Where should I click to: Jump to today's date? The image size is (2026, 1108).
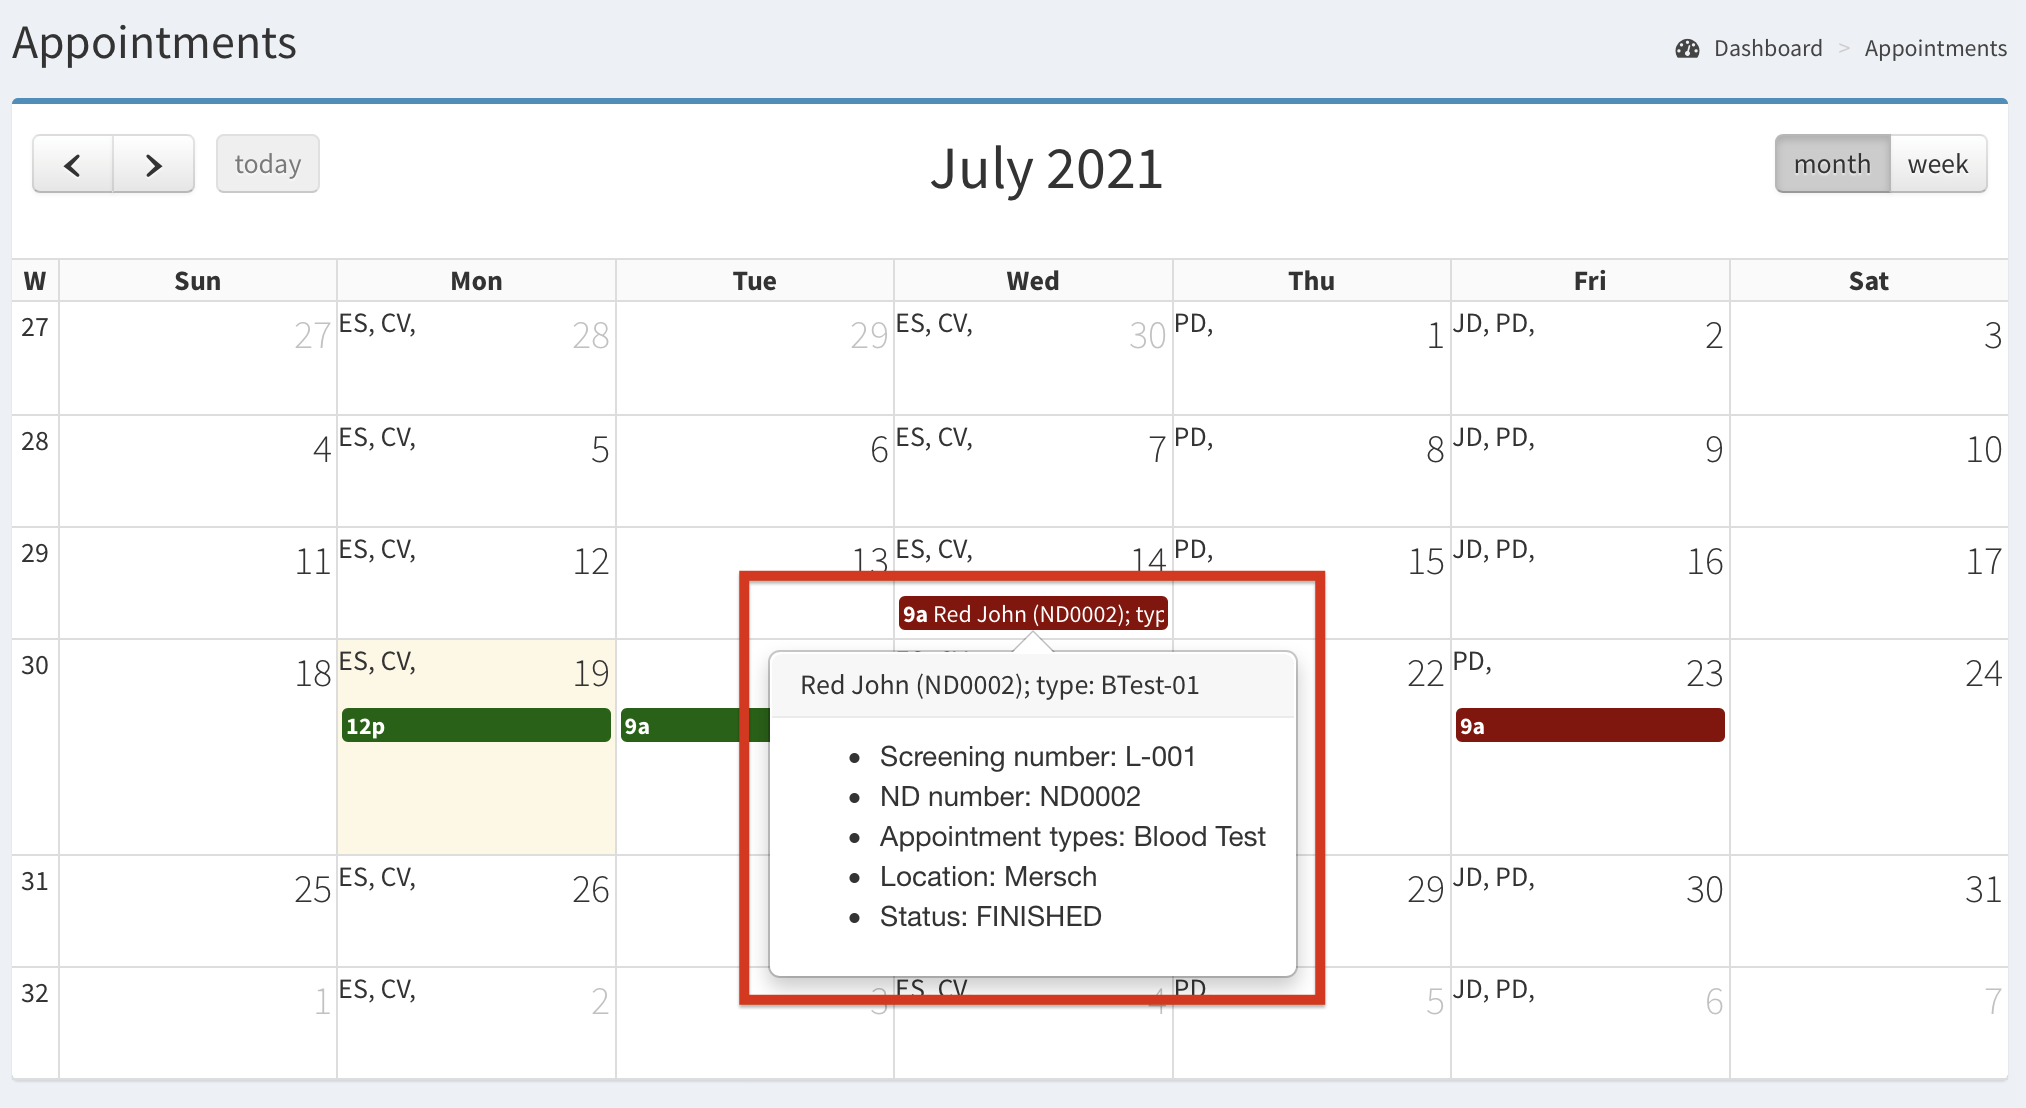pyautogui.click(x=267, y=164)
